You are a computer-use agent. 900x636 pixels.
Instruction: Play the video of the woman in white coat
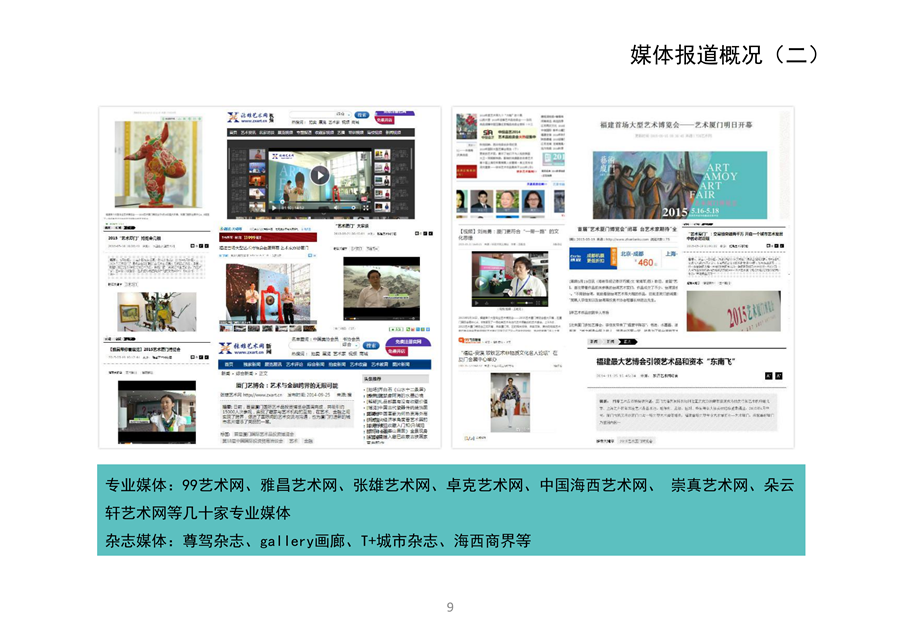pos(510,282)
